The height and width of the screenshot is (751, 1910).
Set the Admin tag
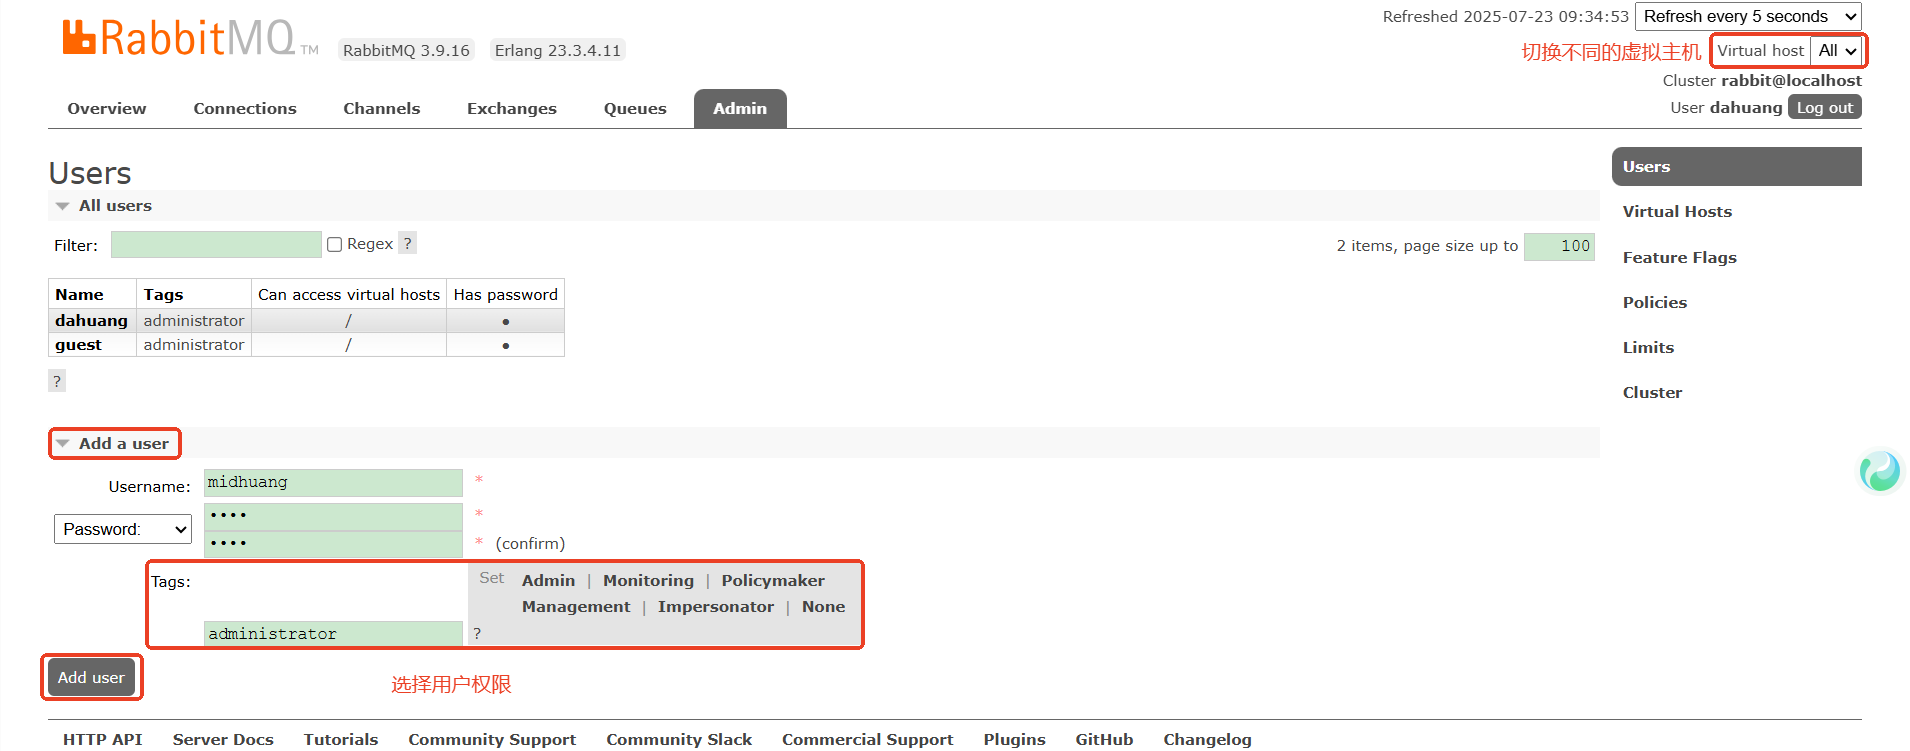pyautogui.click(x=548, y=580)
